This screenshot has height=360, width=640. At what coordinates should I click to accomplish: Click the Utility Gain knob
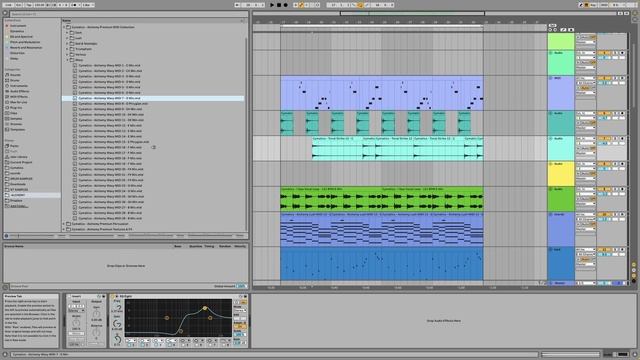click(96, 315)
